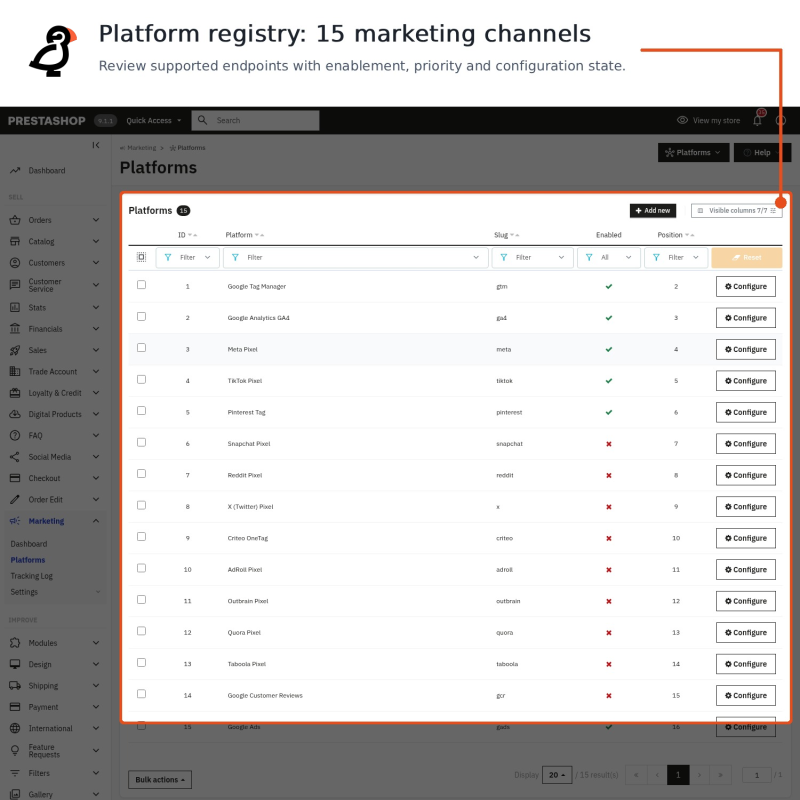Open the Marketing Dashboard submenu item
This screenshot has width=800, height=800.
point(29,544)
